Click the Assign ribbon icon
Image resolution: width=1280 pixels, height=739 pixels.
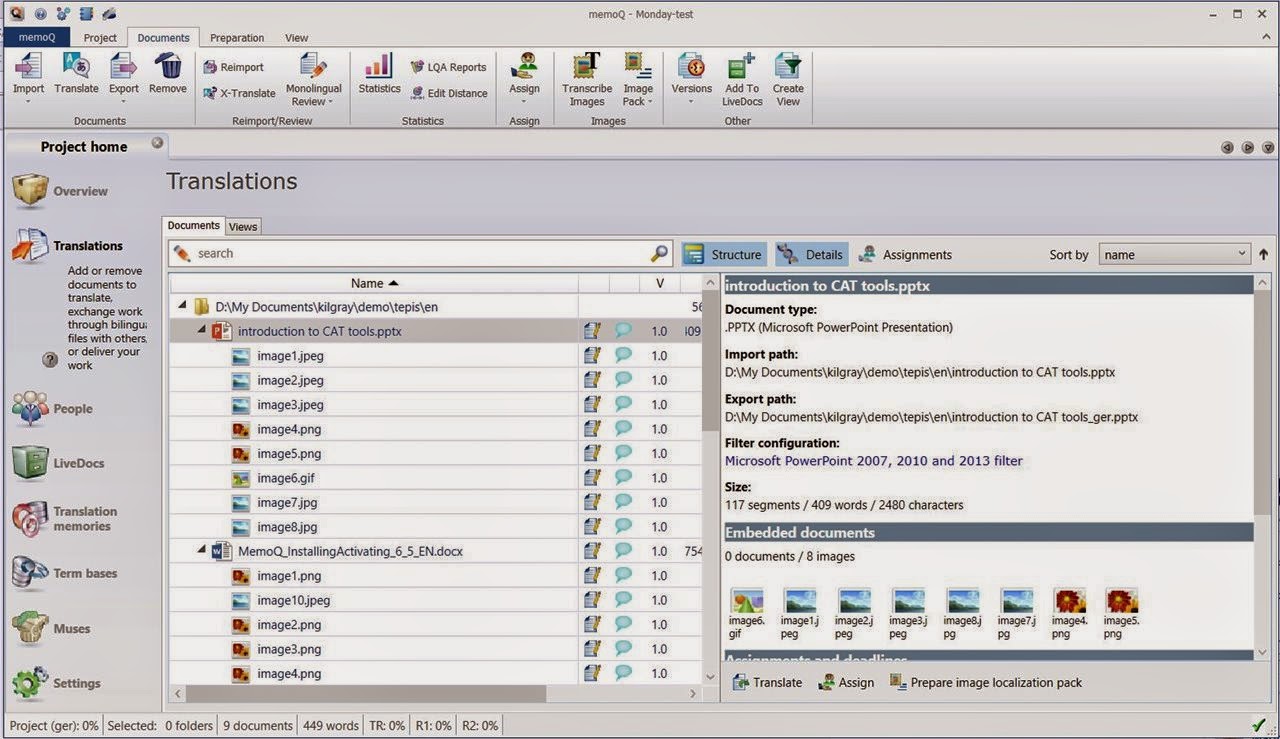tap(524, 67)
